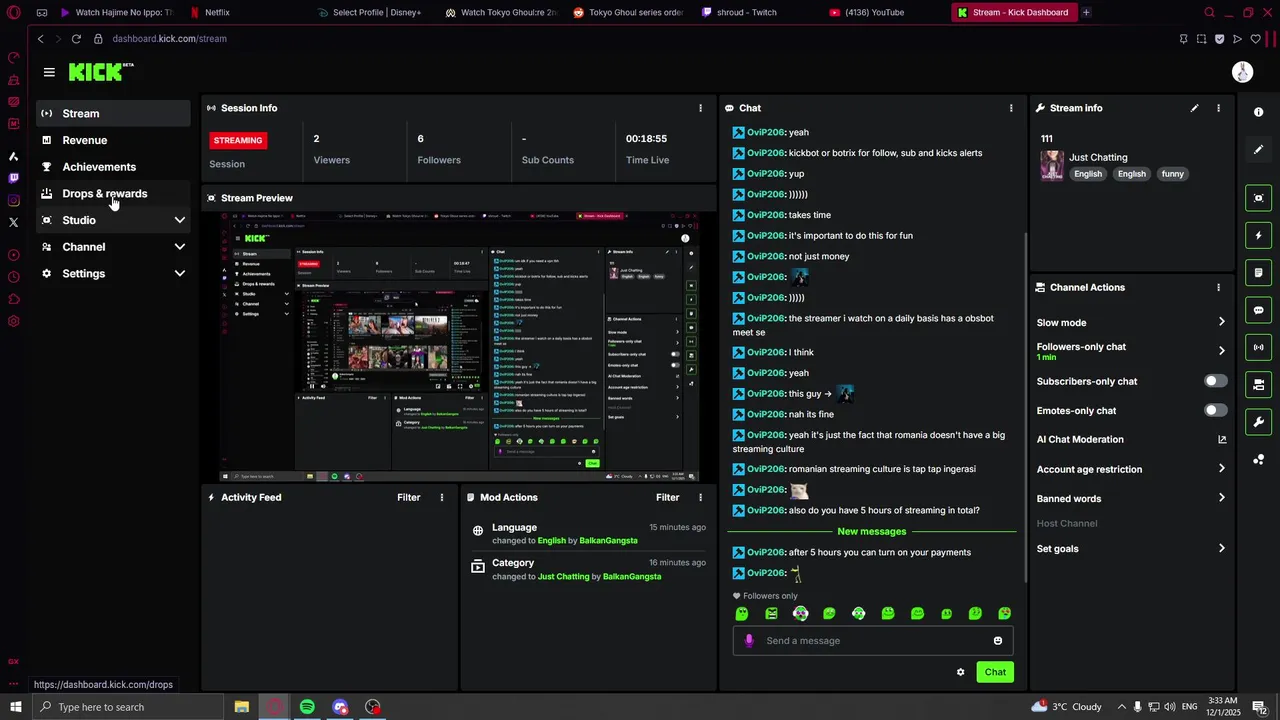Jump to New messages divider in chat

coord(872,532)
